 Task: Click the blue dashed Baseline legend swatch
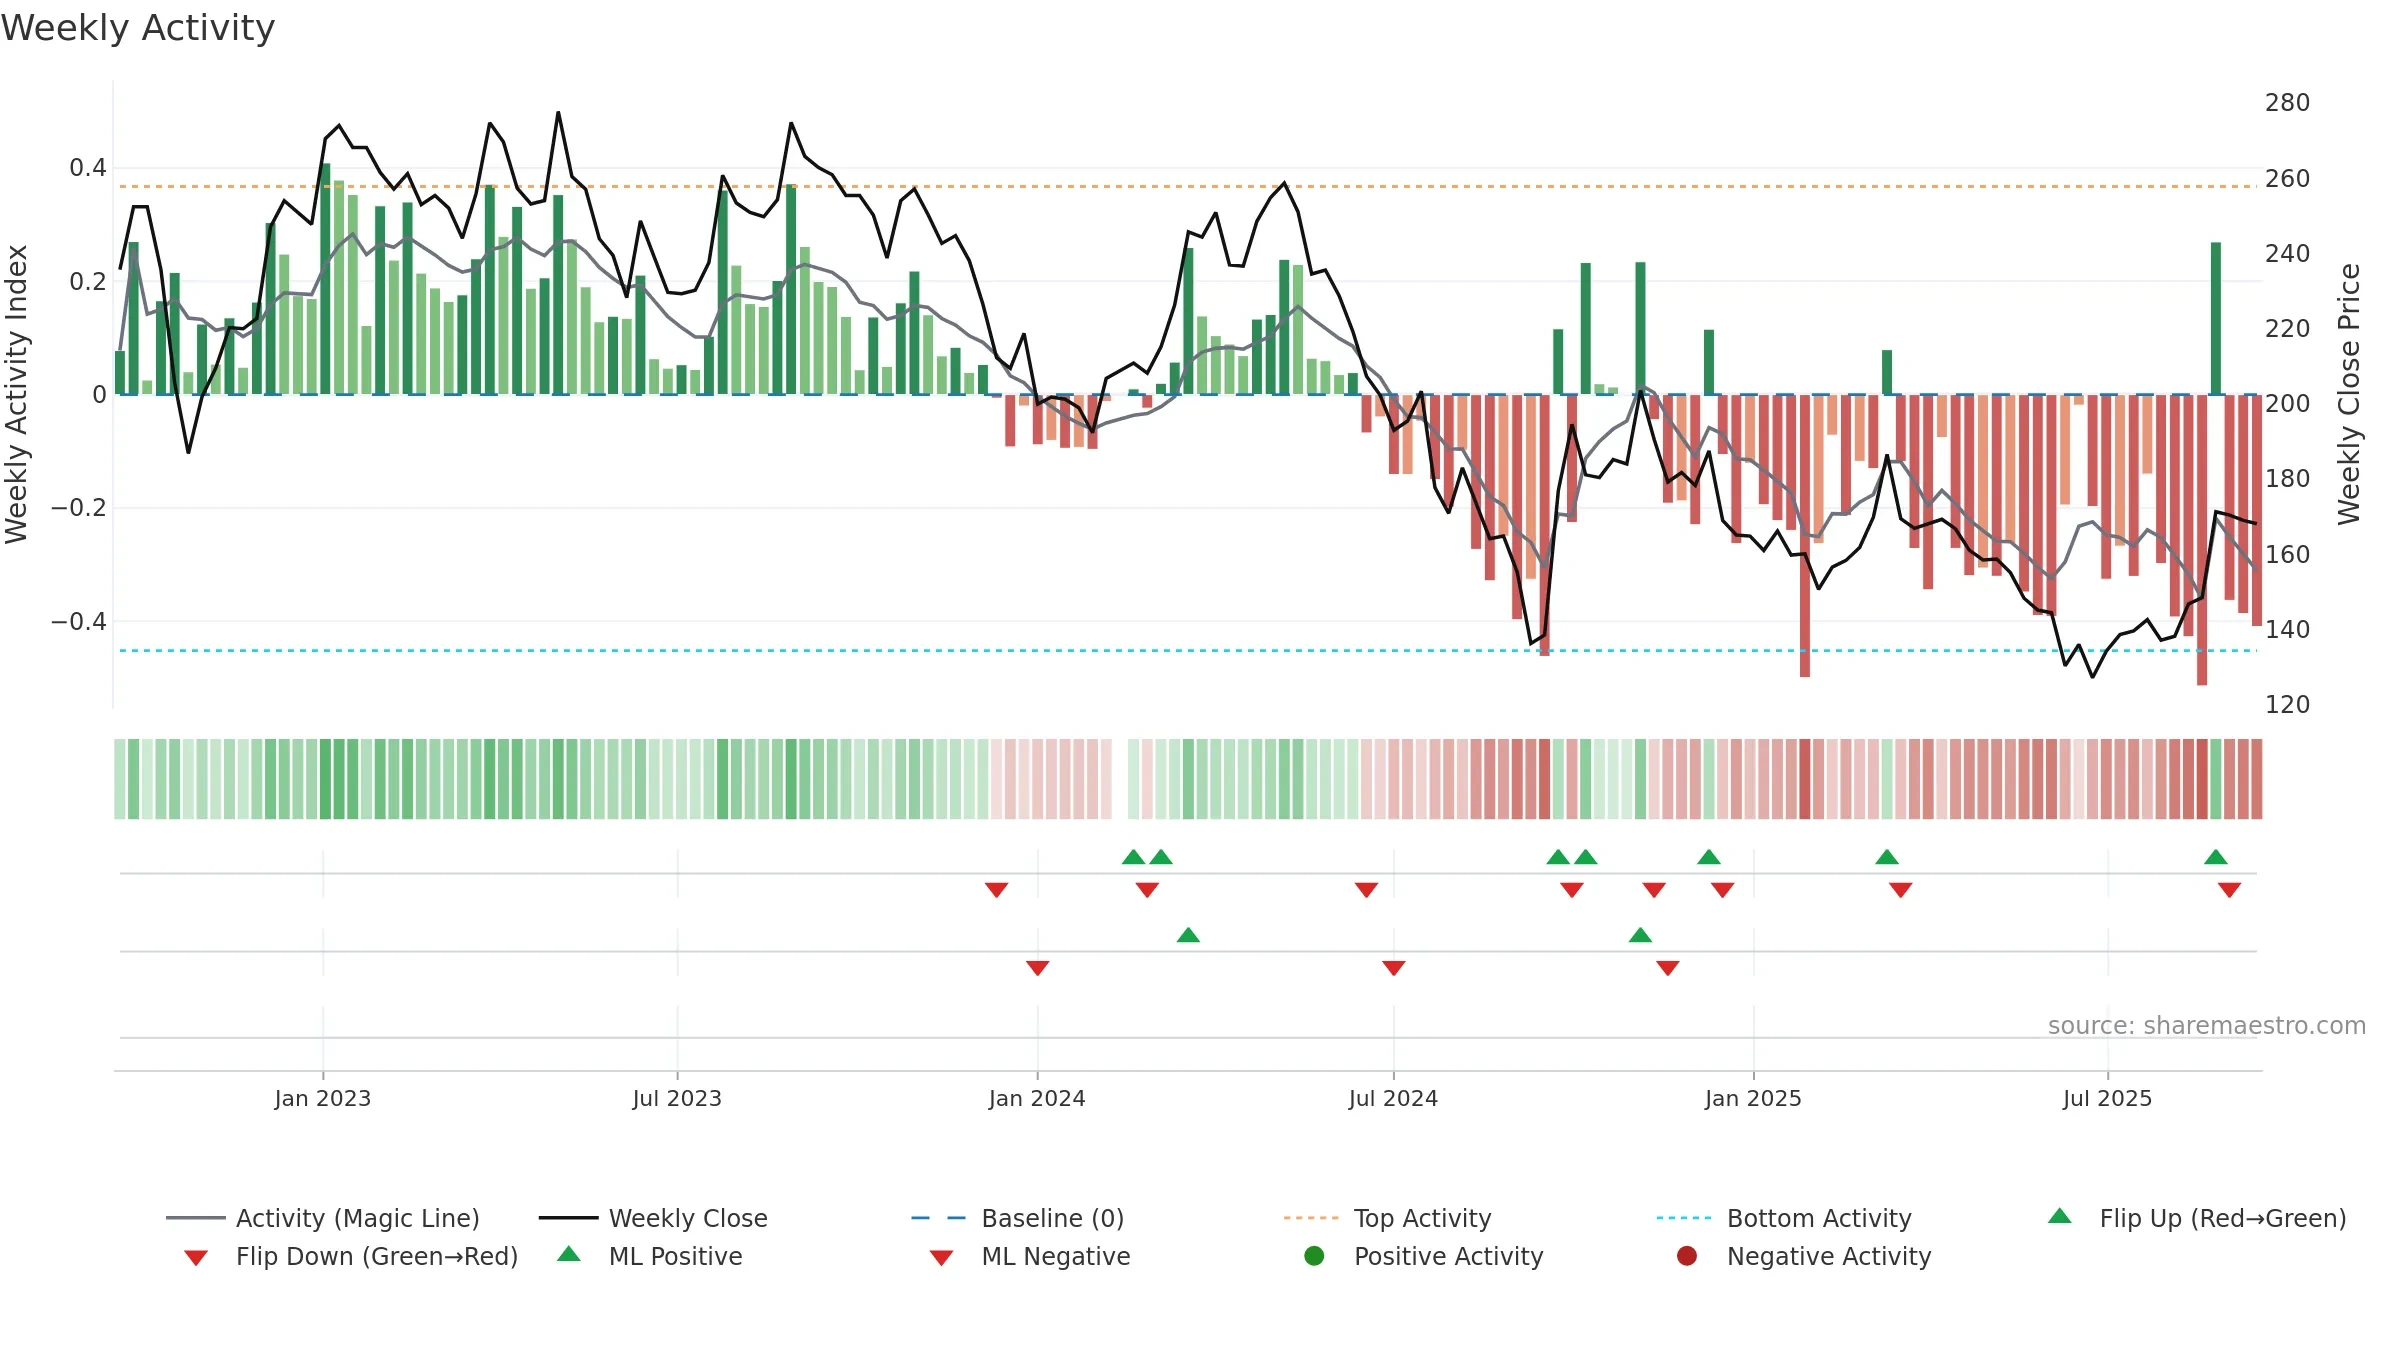938,1218
